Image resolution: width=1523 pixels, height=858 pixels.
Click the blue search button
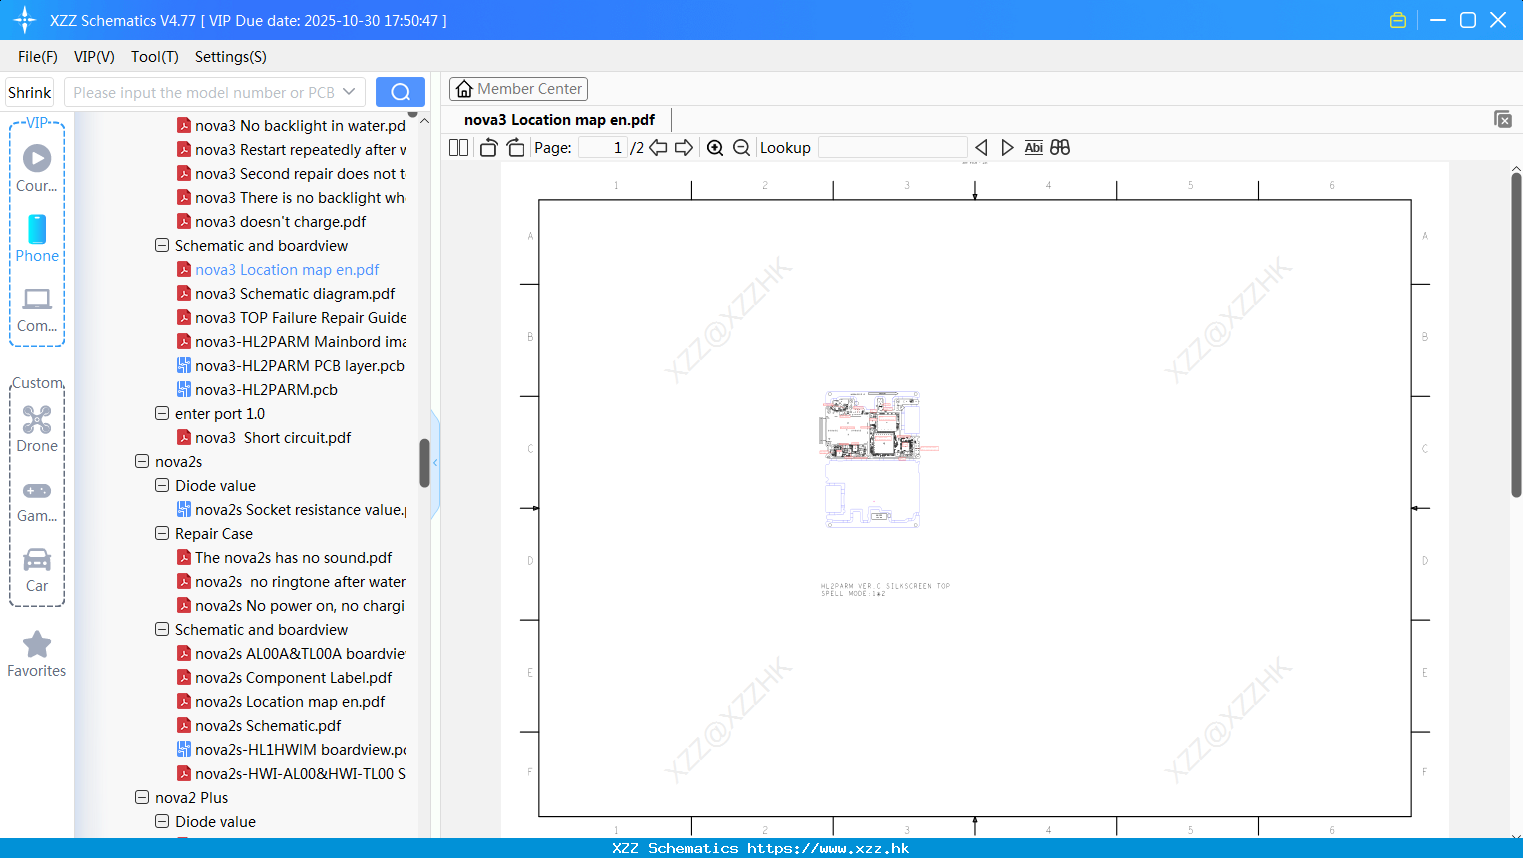(x=400, y=92)
